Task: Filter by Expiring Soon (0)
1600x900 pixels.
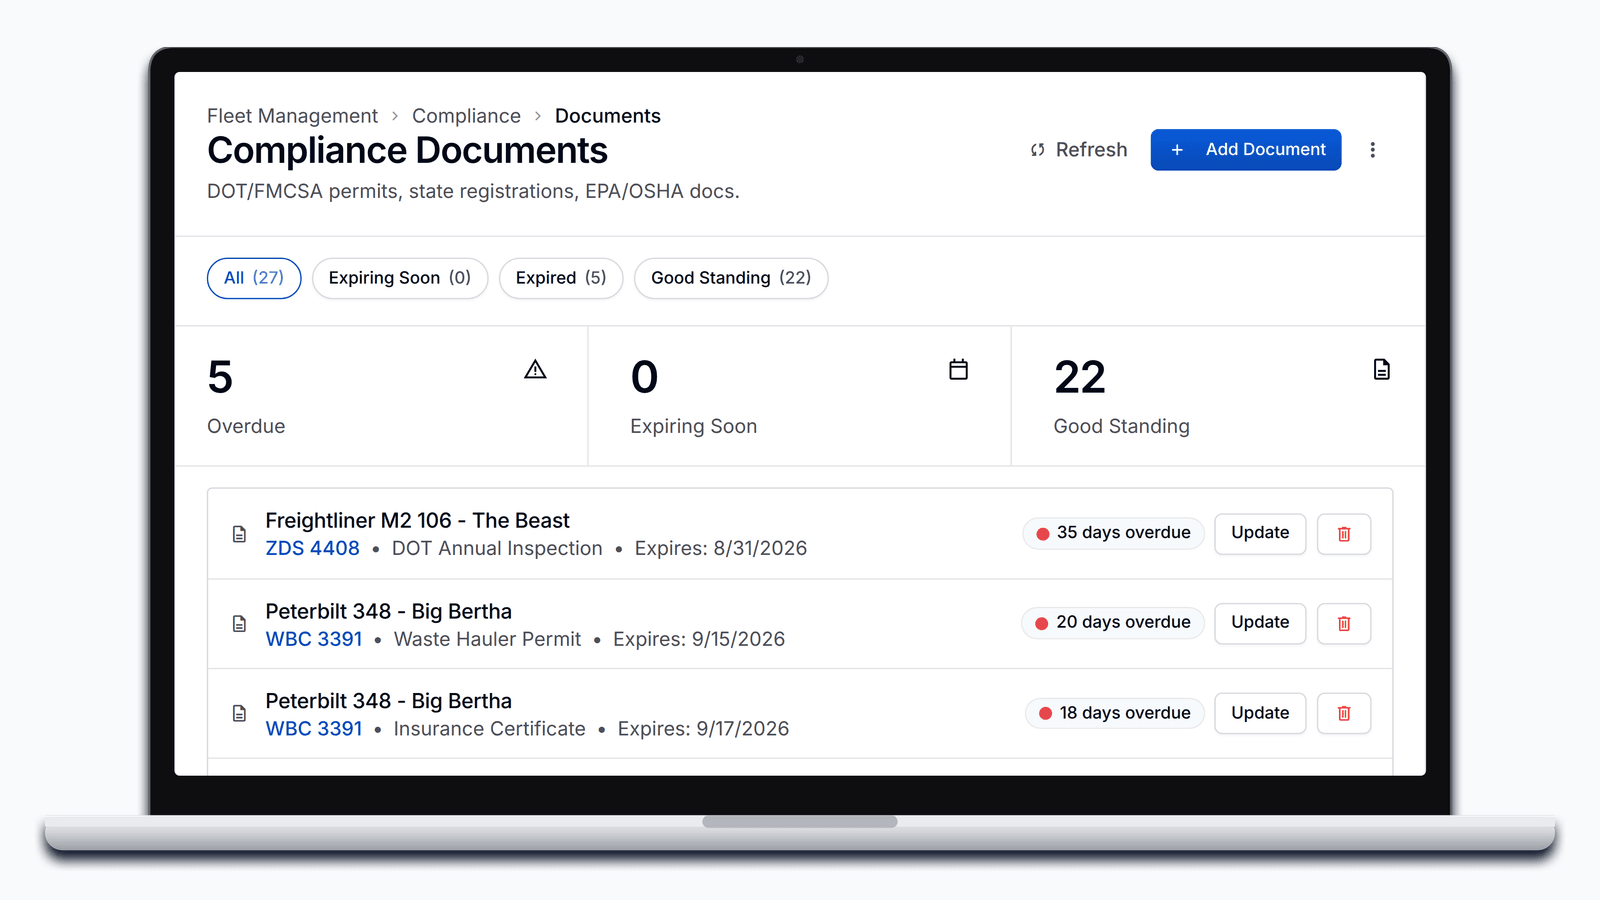Action: pos(400,278)
